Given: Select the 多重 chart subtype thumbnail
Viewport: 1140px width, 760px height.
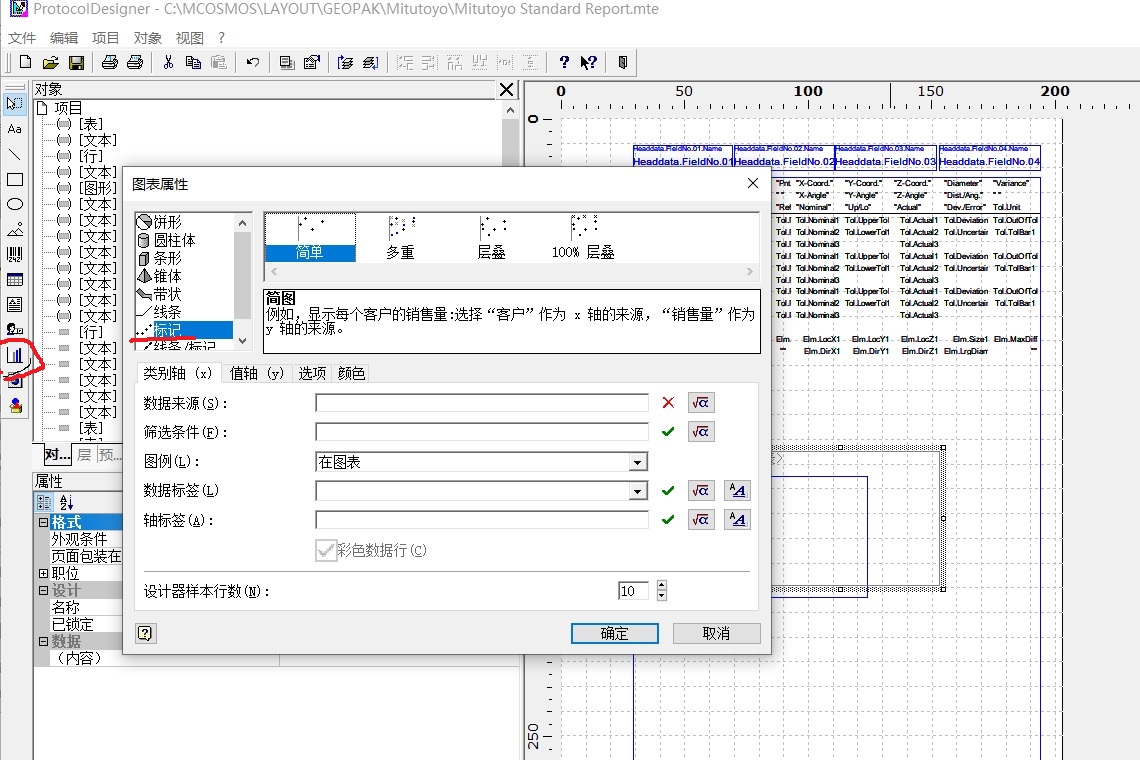Looking at the screenshot, I should pos(401,237).
